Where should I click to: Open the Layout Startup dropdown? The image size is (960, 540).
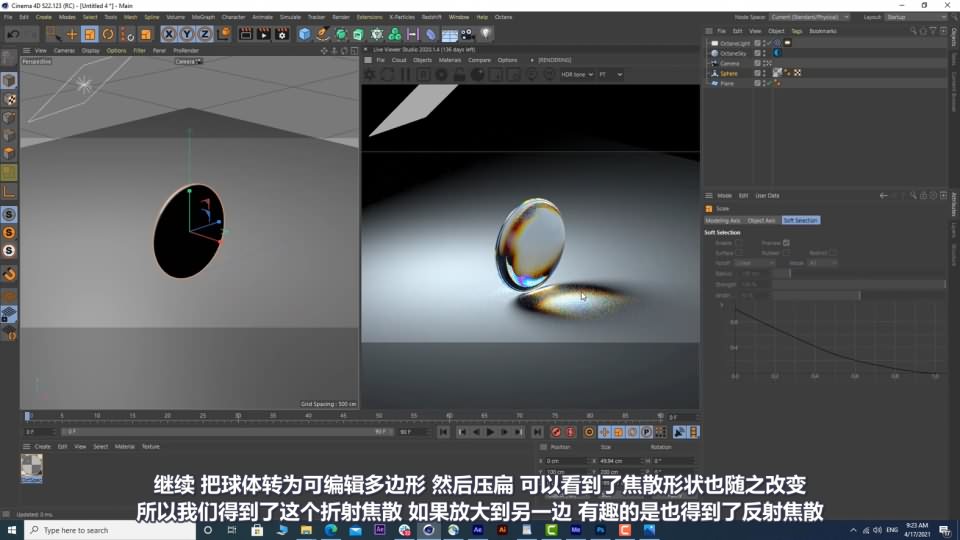pyautogui.click(x=912, y=17)
